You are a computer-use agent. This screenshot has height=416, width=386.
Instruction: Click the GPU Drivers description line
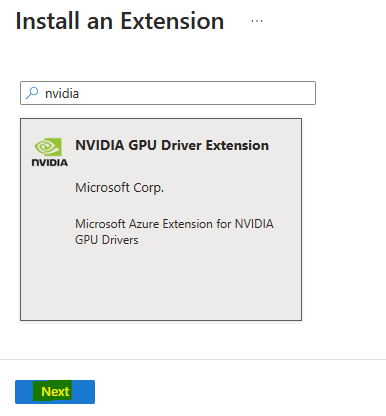pyautogui.click(x=107, y=240)
